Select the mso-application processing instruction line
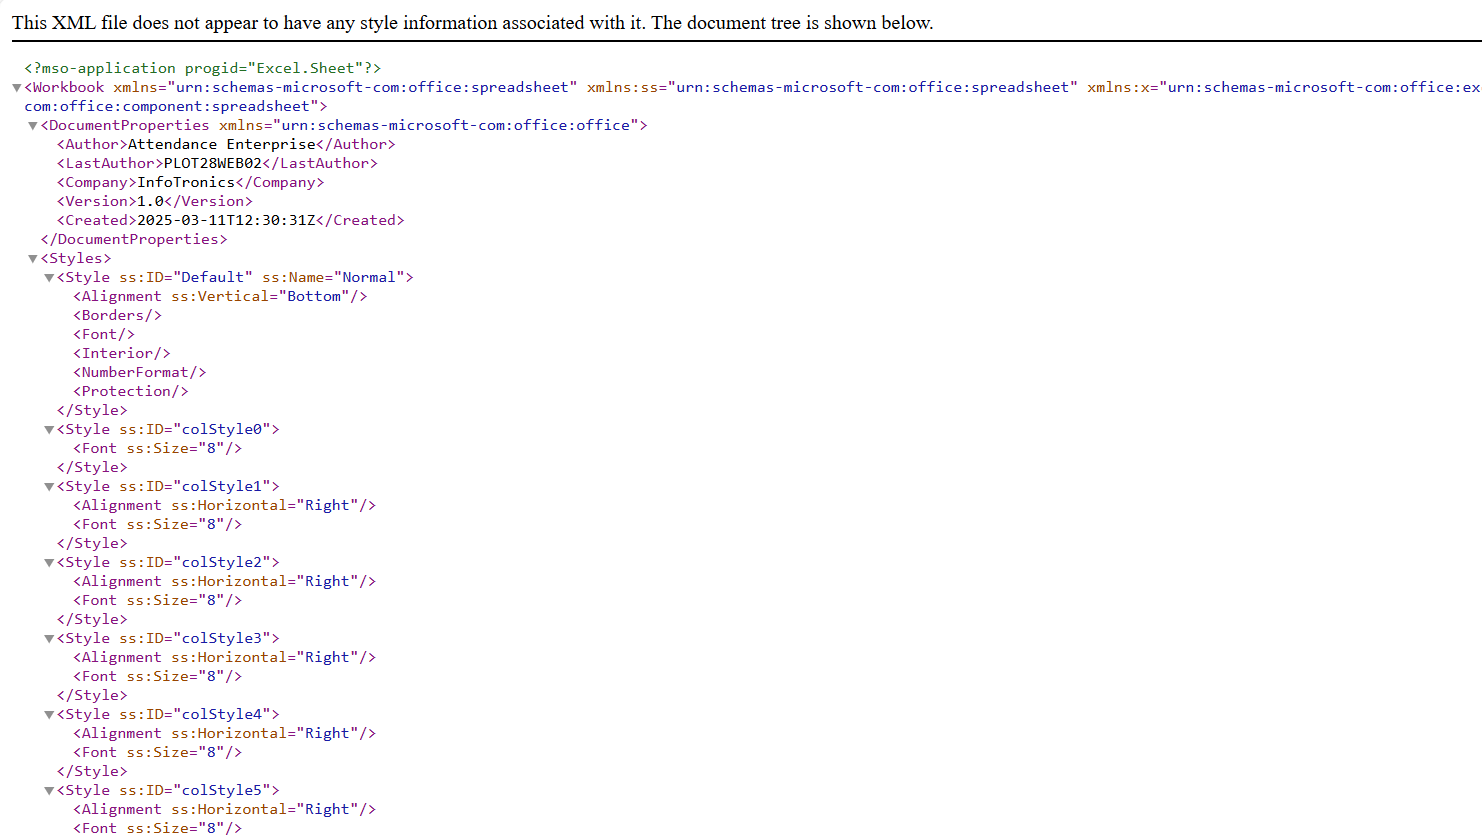 [x=200, y=67]
